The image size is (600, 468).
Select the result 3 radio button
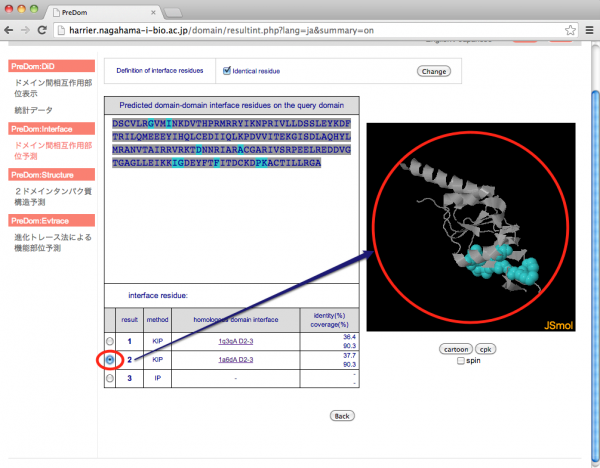(x=110, y=378)
